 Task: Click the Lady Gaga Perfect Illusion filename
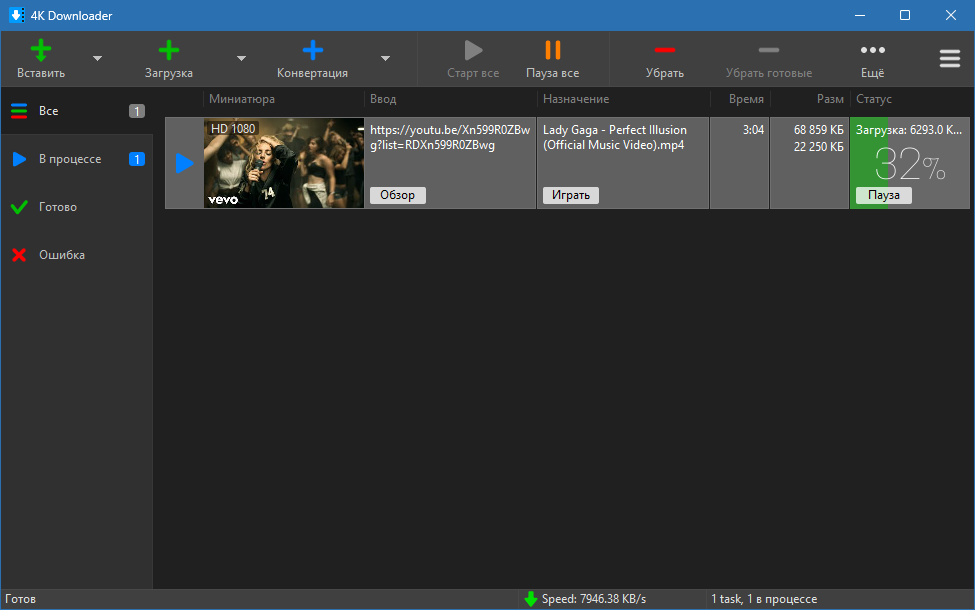[x=614, y=137]
